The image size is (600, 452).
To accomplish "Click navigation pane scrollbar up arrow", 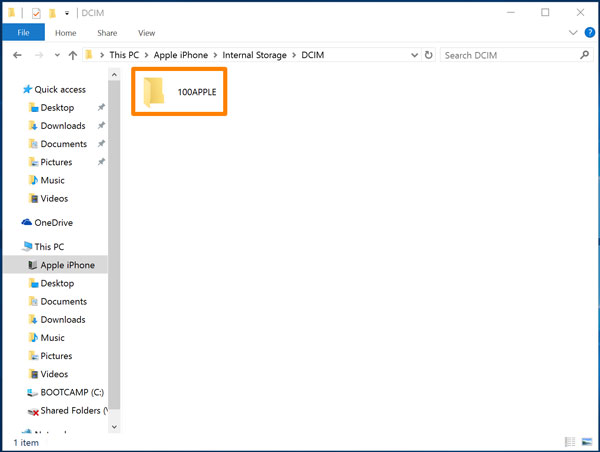I will pos(114,75).
